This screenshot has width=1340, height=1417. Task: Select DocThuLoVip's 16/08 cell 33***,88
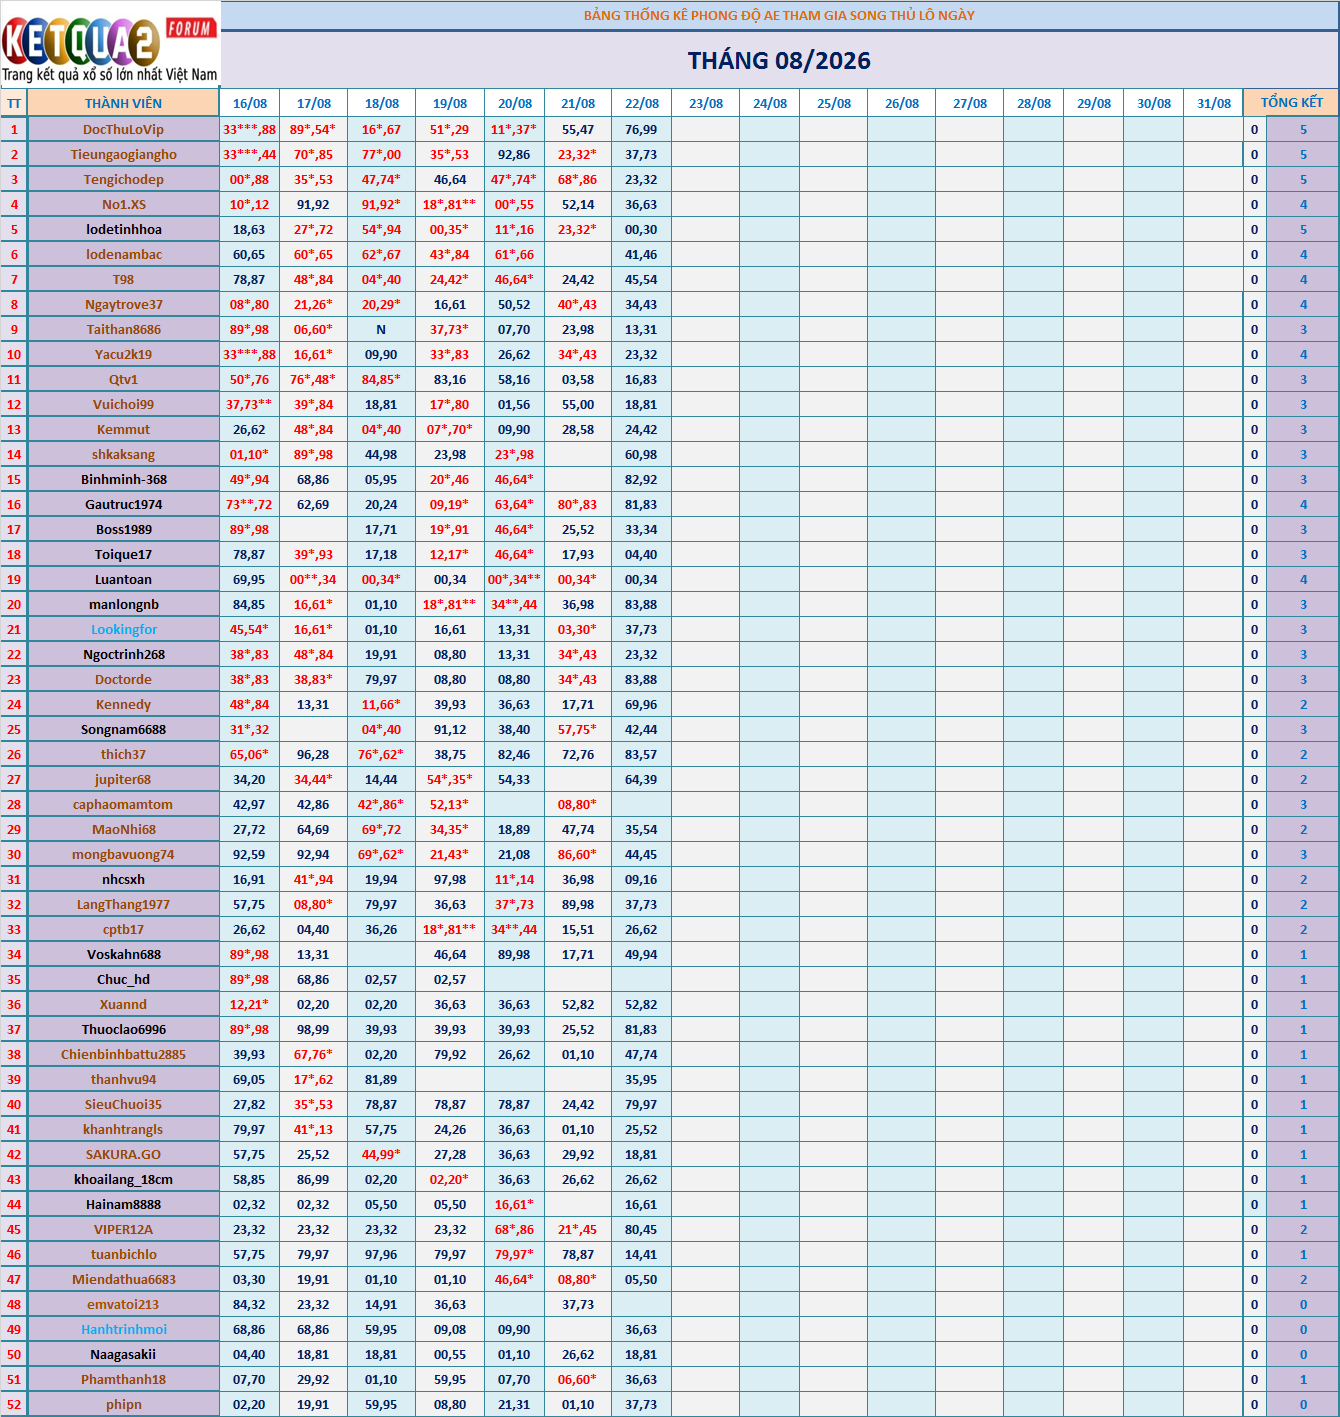pyautogui.click(x=250, y=129)
